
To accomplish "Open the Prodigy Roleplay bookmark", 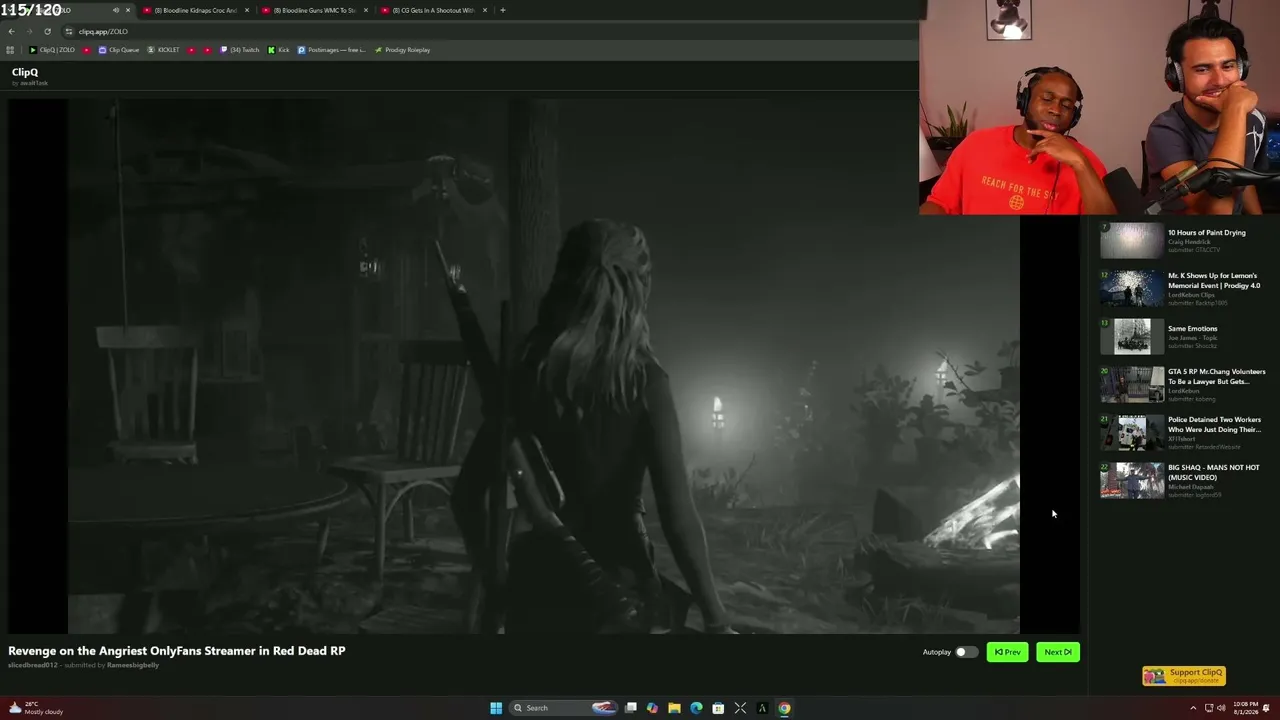I will coord(402,50).
